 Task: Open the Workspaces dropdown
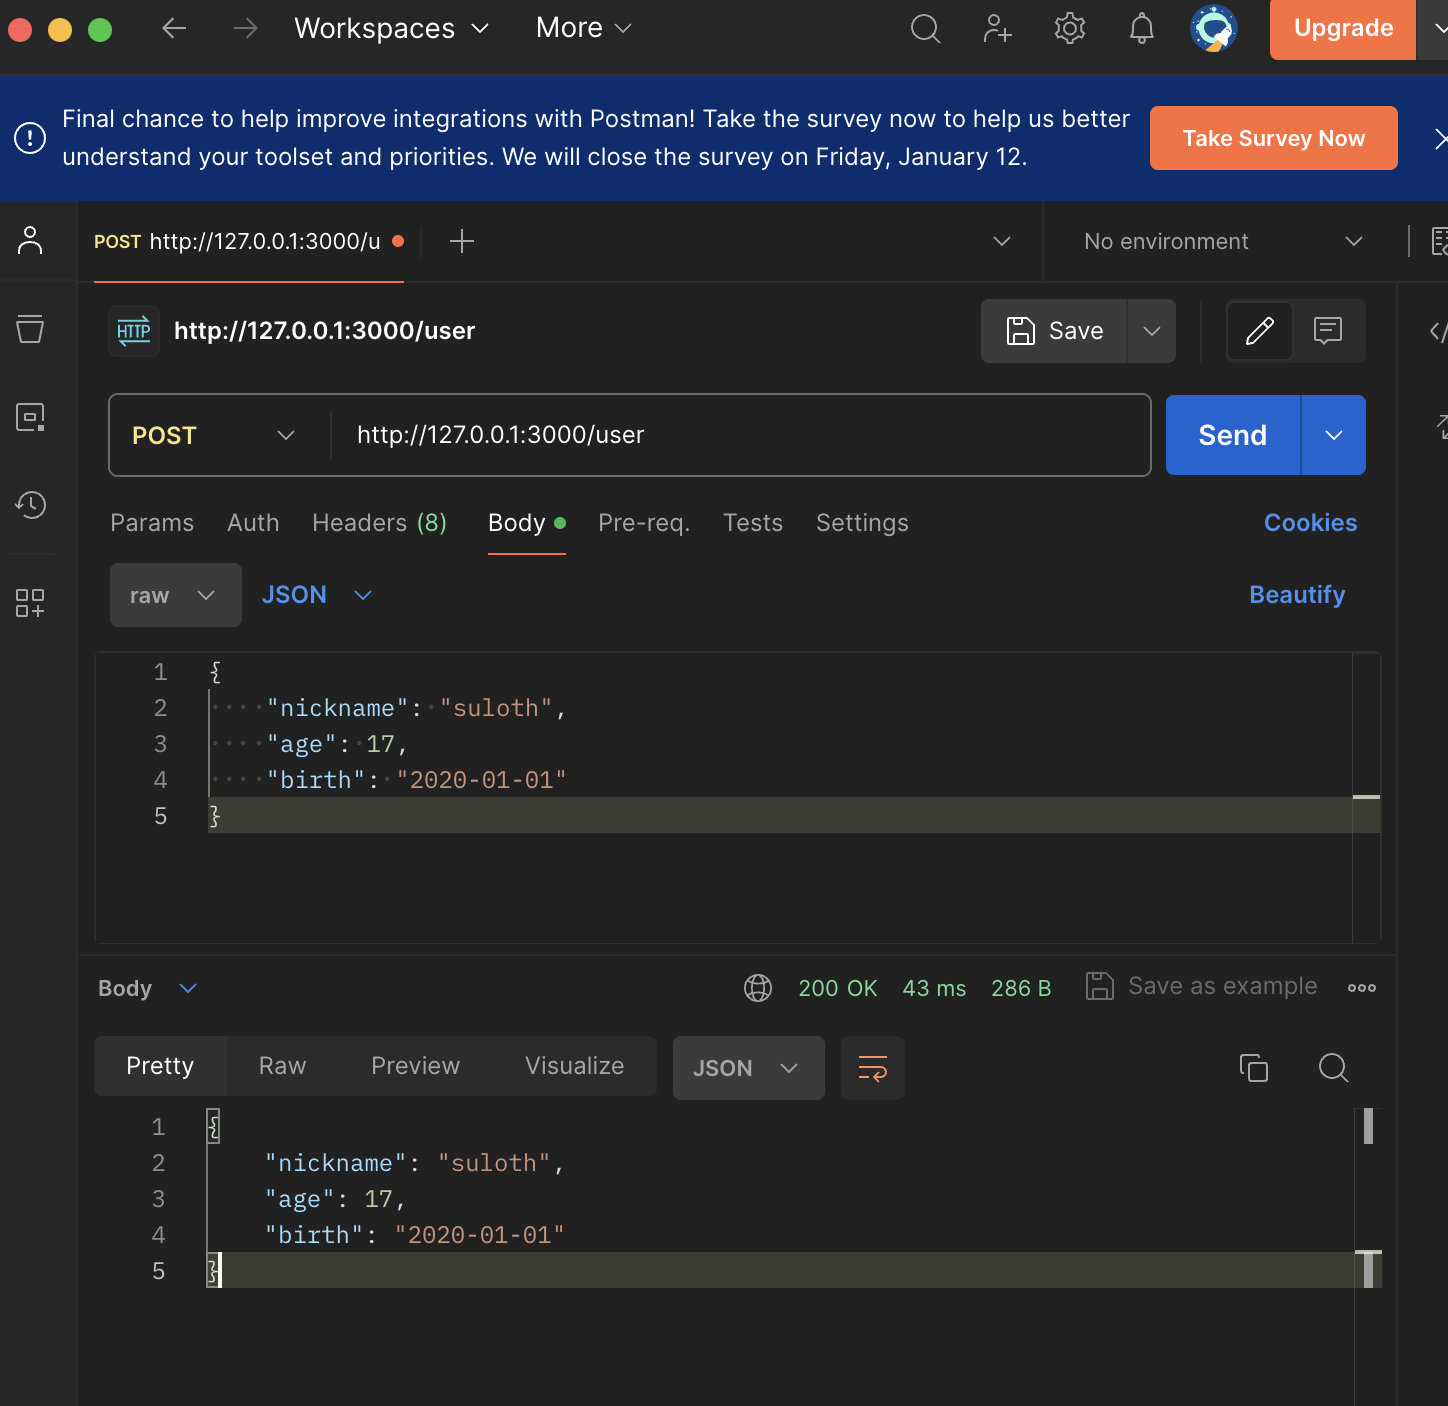pos(391,28)
